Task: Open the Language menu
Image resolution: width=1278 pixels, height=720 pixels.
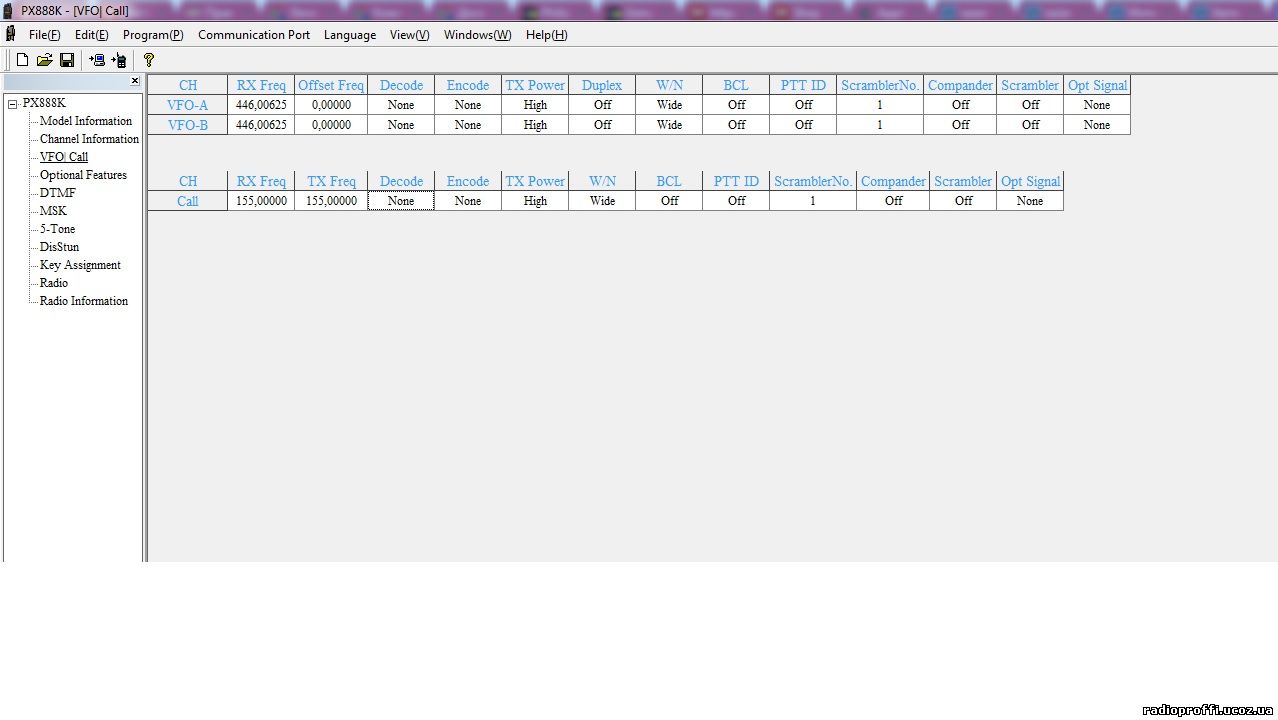Action: pyautogui.click(x=350, y=34)
